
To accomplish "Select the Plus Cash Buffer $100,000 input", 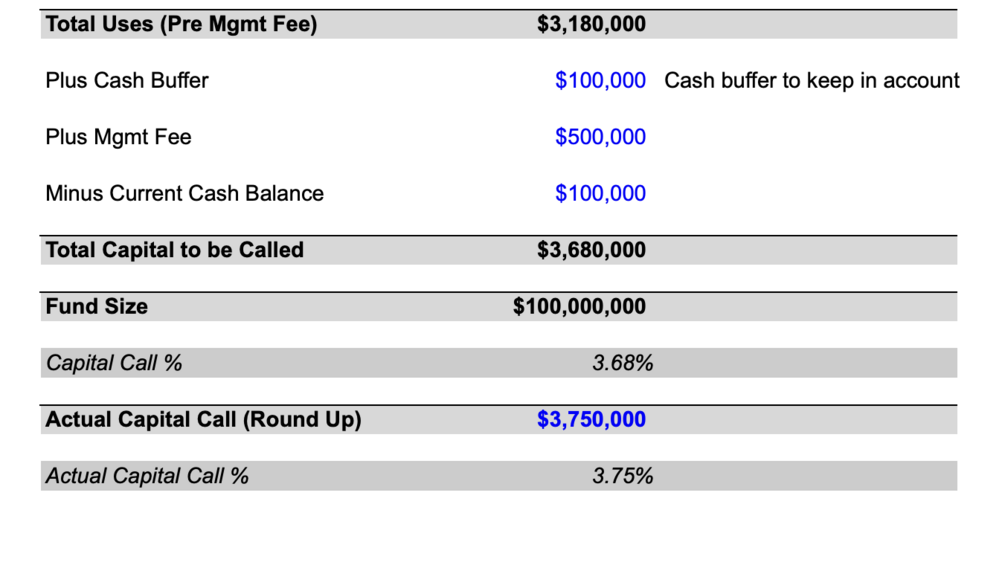I will click(600, 81).
